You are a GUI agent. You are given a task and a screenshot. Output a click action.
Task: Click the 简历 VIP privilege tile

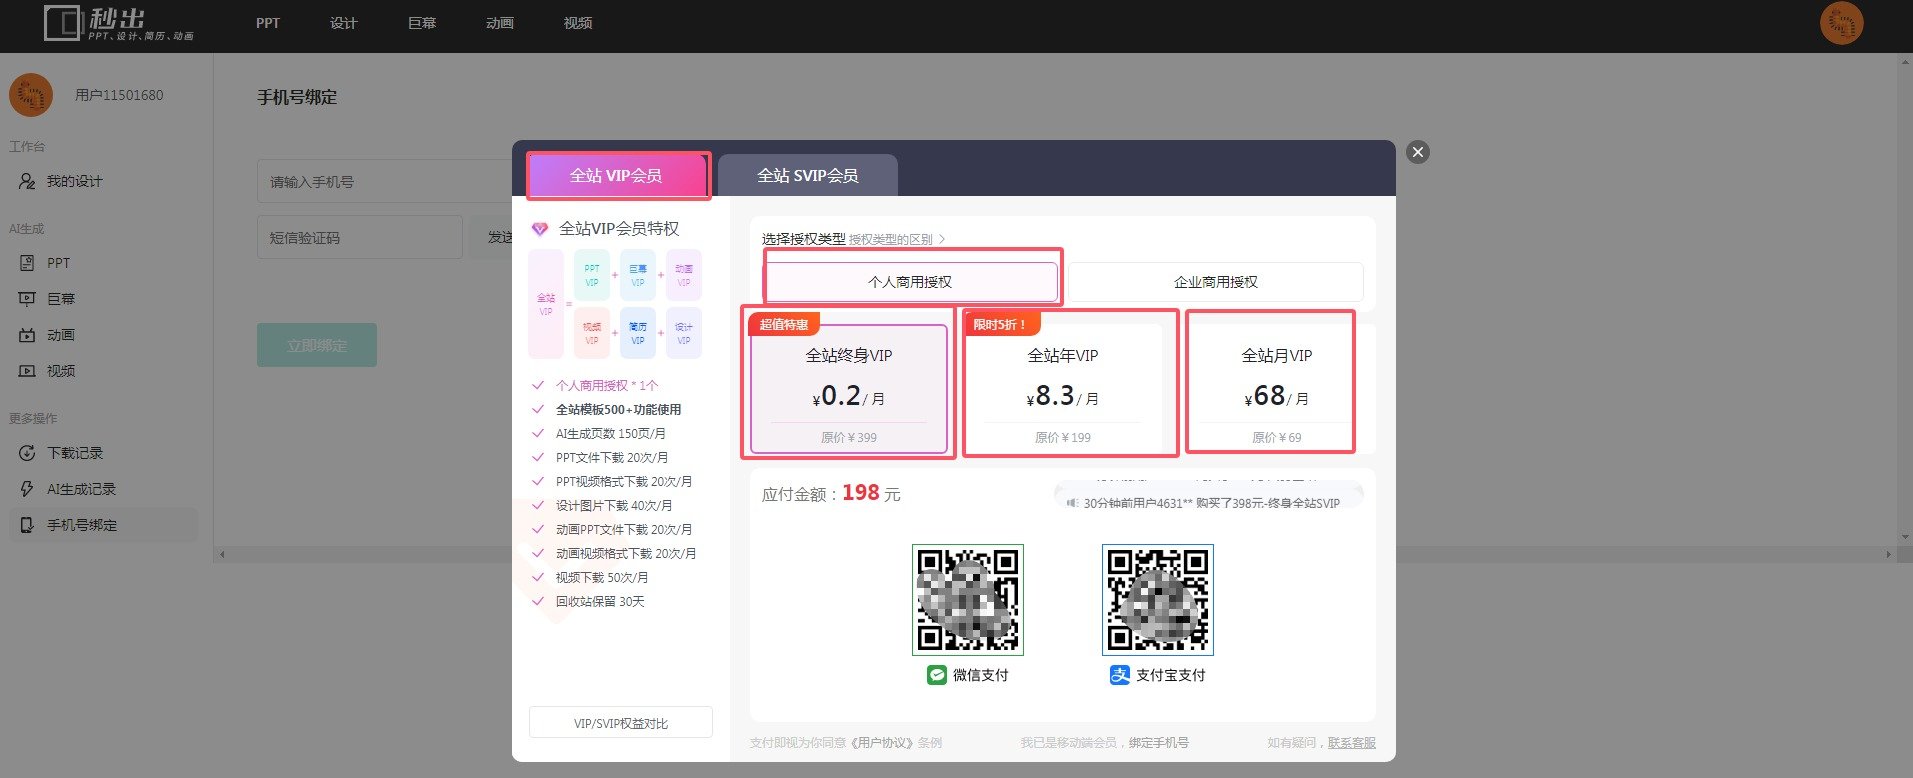pyautogui.click(x=638, y=333)
